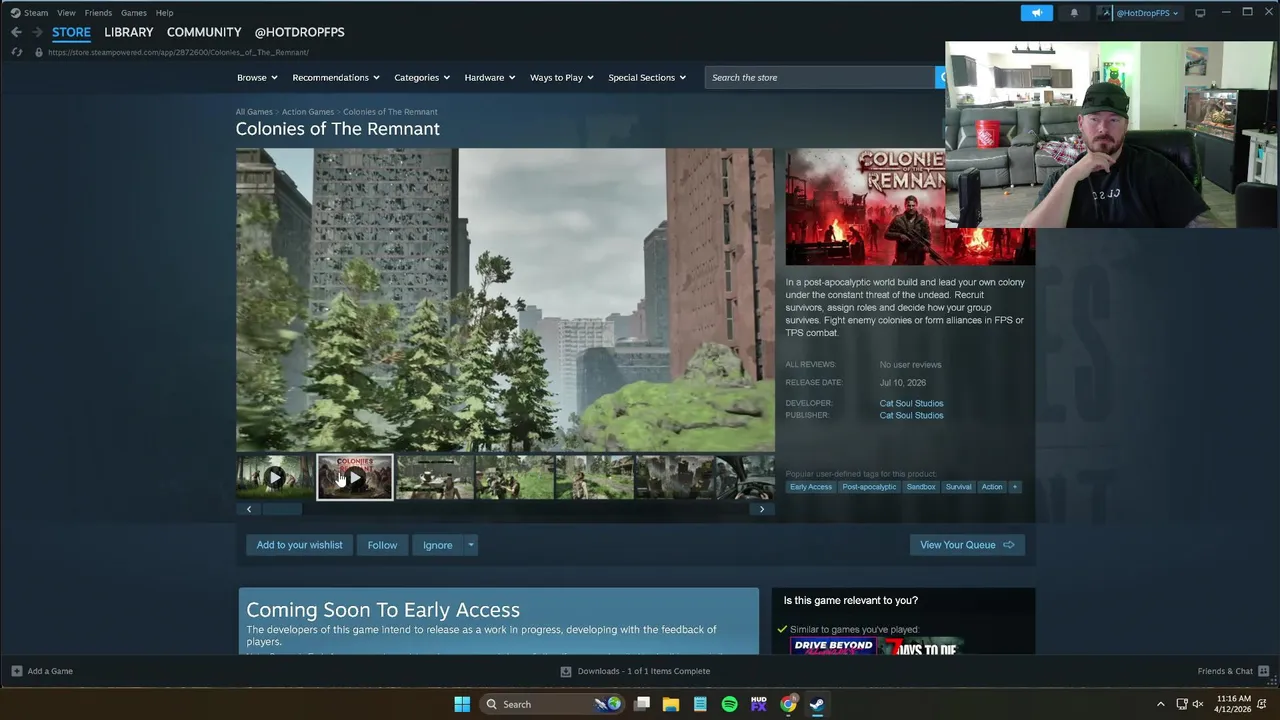
Task: Open Friends & Chat icon
Action: 1264,671
